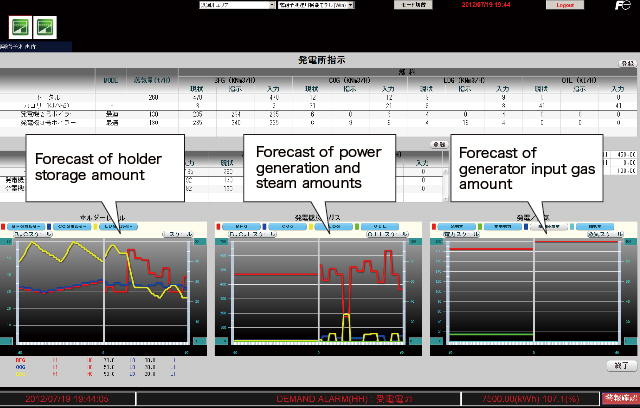Open the right-axis scale selector of the generator gas chart
Screen dimensions: 640x408
pos(605,234)
